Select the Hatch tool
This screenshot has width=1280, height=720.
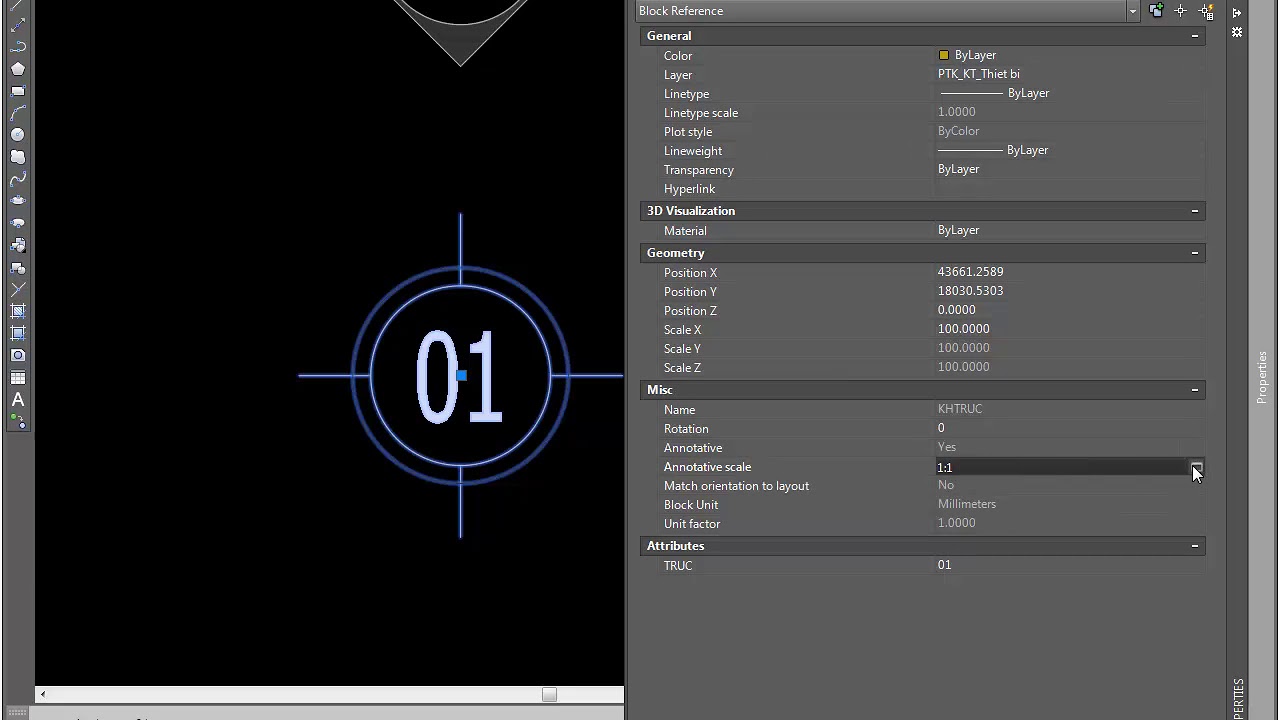(18, 312)
